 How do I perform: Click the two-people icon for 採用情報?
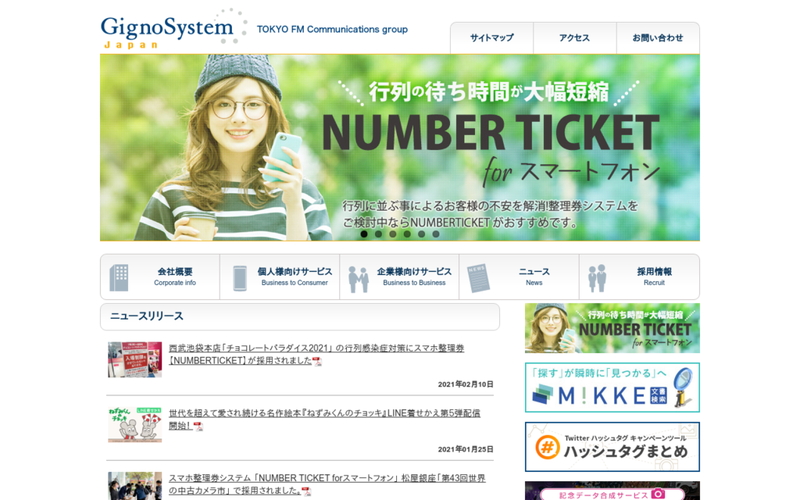(597, 278)
